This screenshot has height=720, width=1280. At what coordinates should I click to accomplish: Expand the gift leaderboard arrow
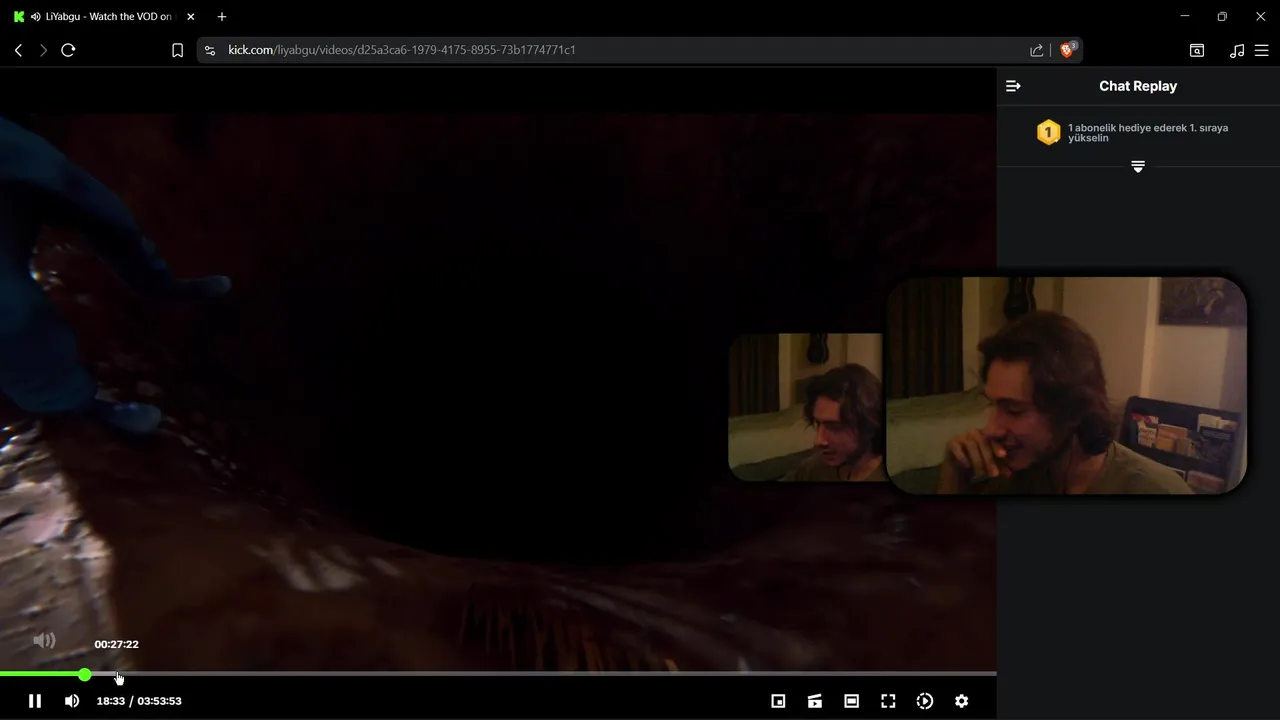click(1138, 167)
